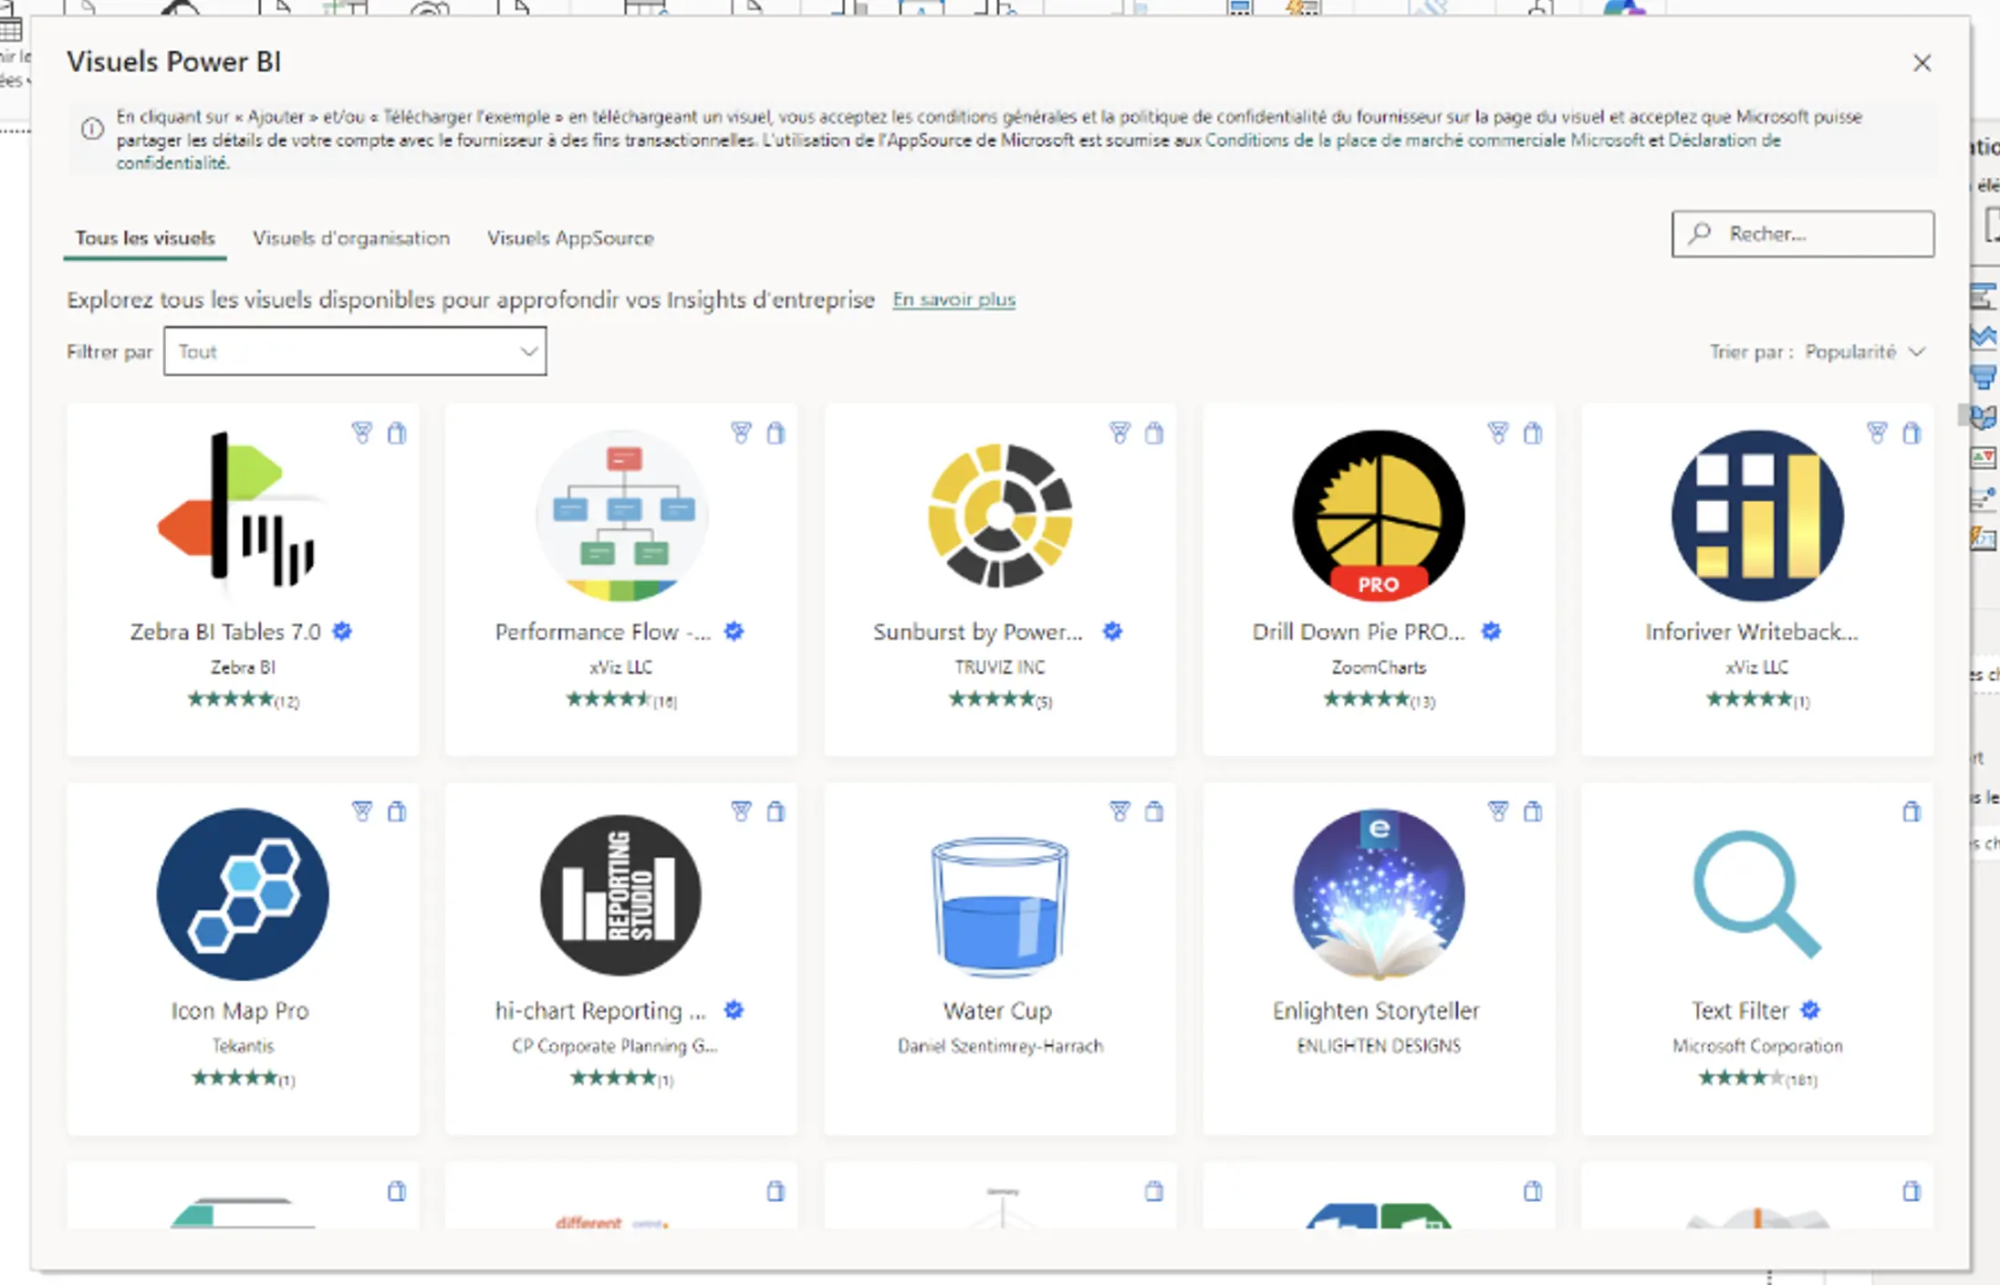Screen dimensions: 2000x1285
Task: Click award badge icon on Drill Down Pie card
Action: [x=1498, y=433]
